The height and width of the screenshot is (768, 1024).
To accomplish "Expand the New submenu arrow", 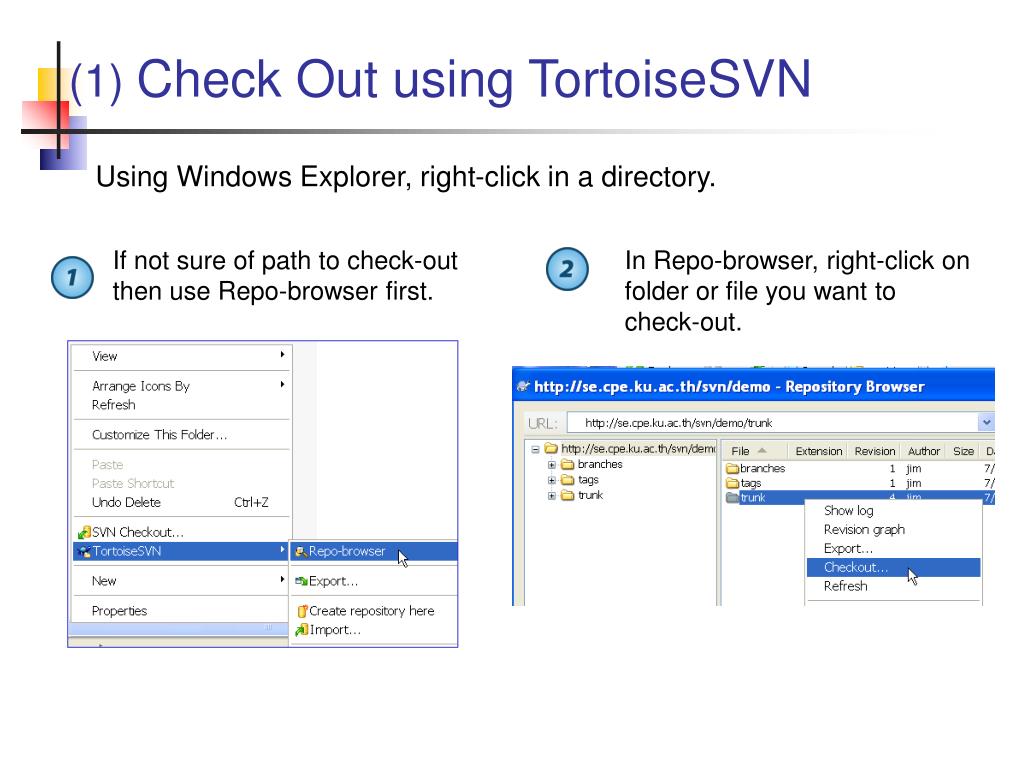I will [x=282, y=579].
